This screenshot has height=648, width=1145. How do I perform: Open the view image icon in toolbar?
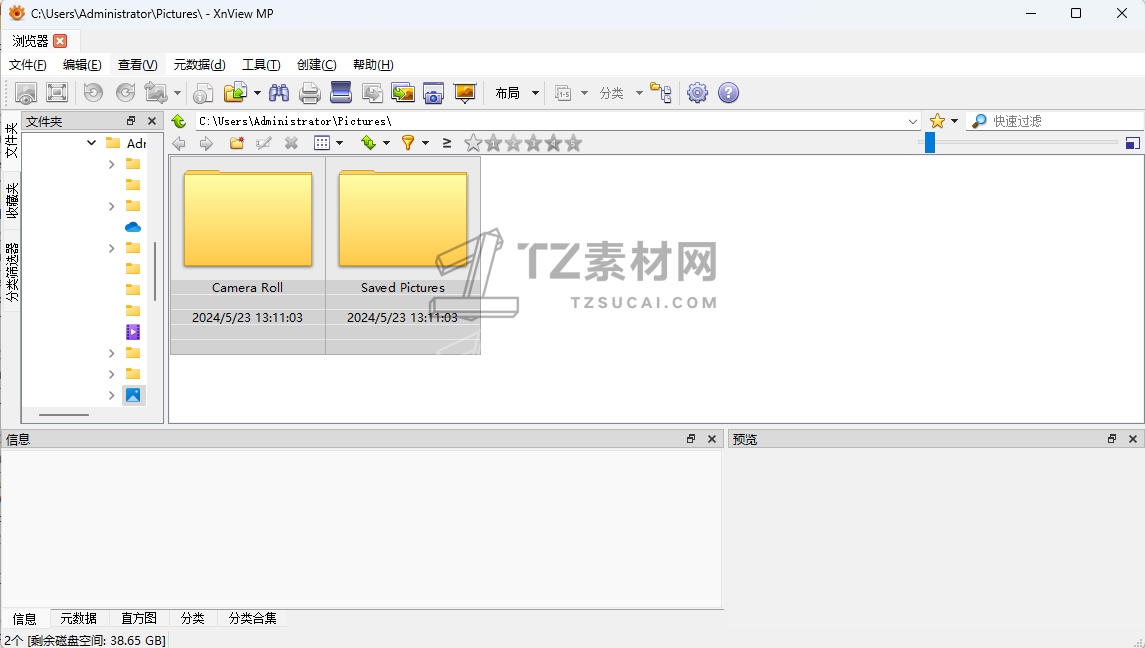point(26,93)
